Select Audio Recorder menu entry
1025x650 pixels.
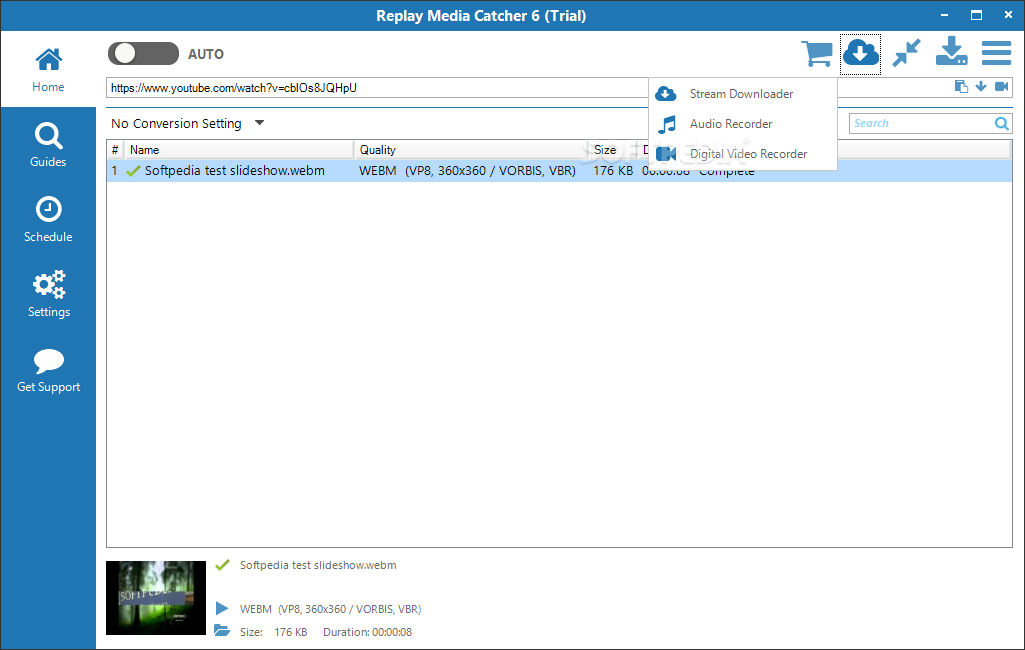(x=743, y=124)
